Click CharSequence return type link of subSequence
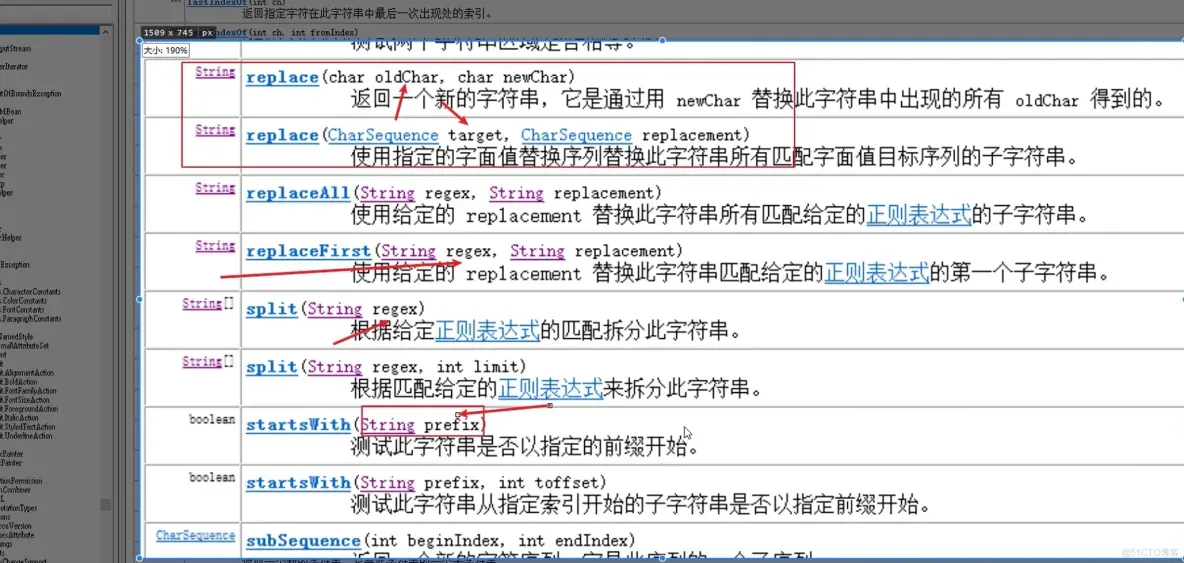 [196, 535]
